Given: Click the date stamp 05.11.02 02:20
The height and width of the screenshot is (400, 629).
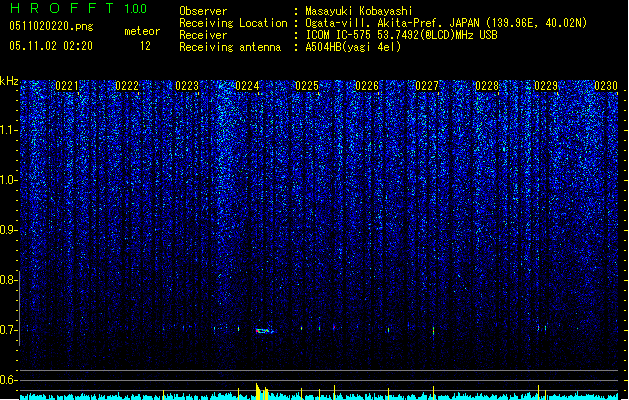Looking at the screenshot, I should [x=51, y=46].
